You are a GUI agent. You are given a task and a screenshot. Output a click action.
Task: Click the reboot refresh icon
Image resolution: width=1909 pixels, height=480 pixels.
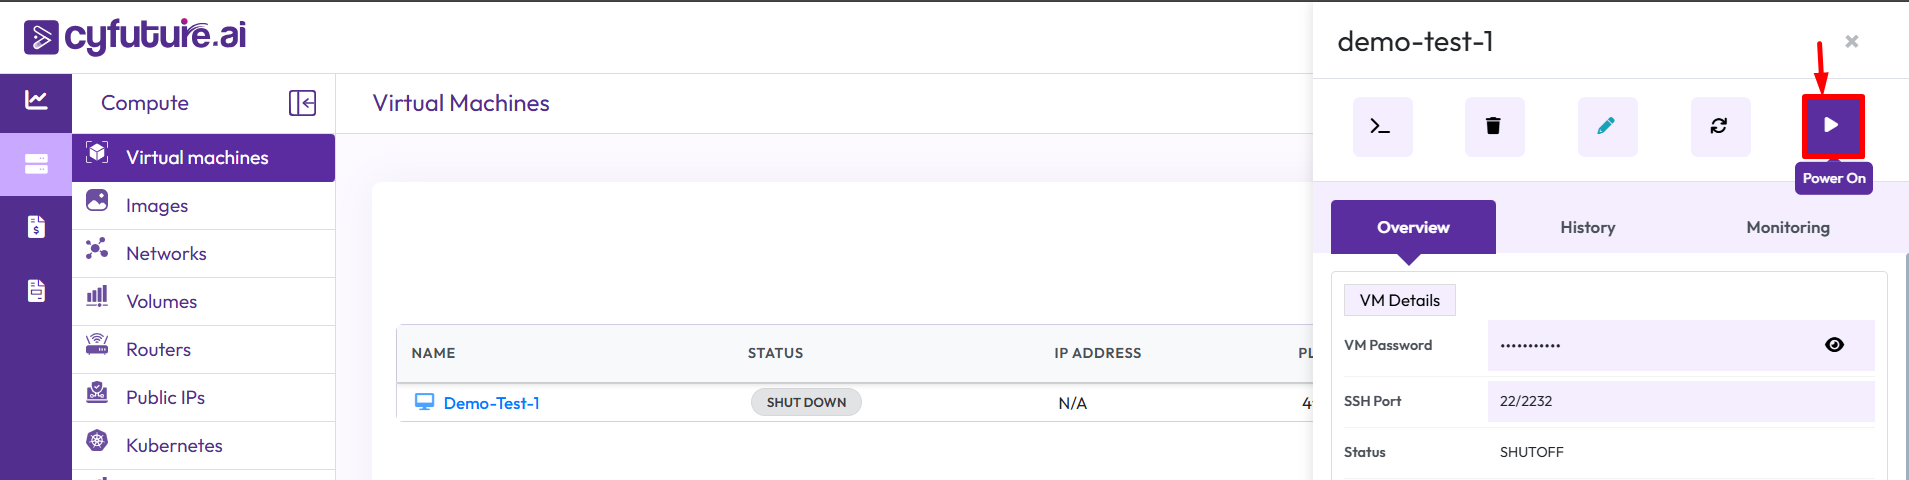[1719, 126]
